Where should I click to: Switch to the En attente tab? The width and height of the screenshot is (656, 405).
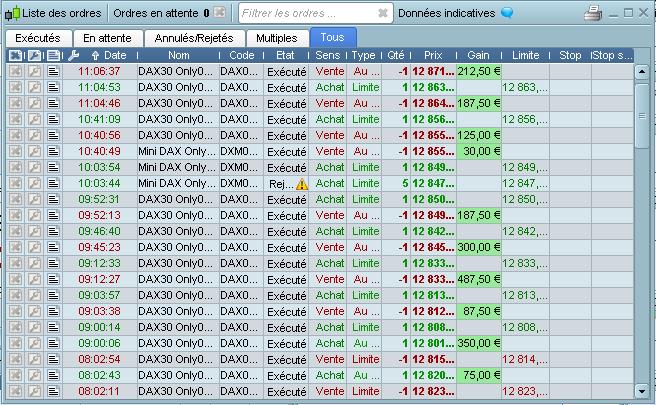[108, 38]
